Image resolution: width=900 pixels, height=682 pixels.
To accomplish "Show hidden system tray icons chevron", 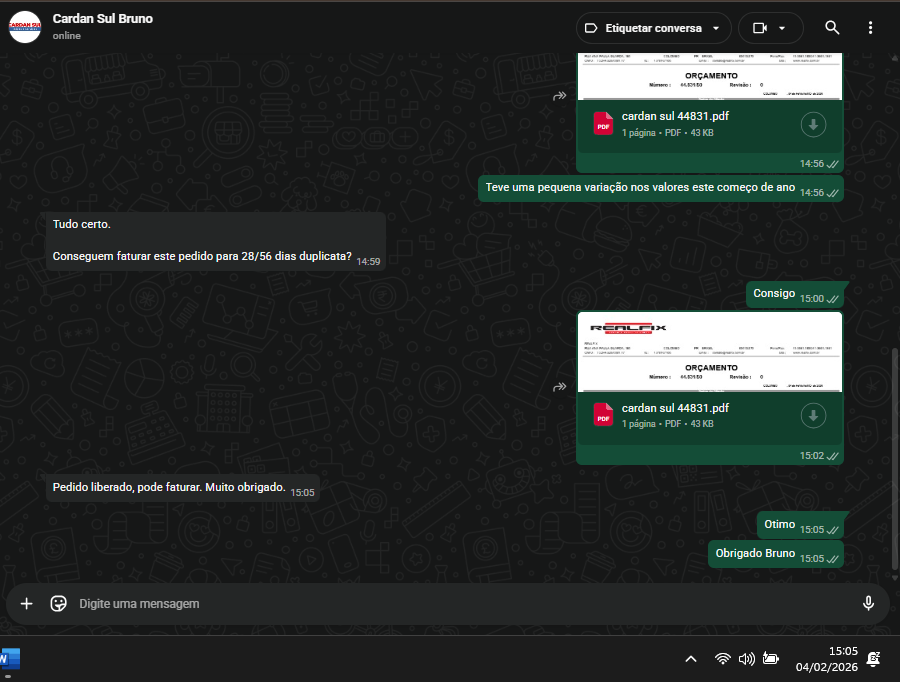I will (x=691, y=659).
